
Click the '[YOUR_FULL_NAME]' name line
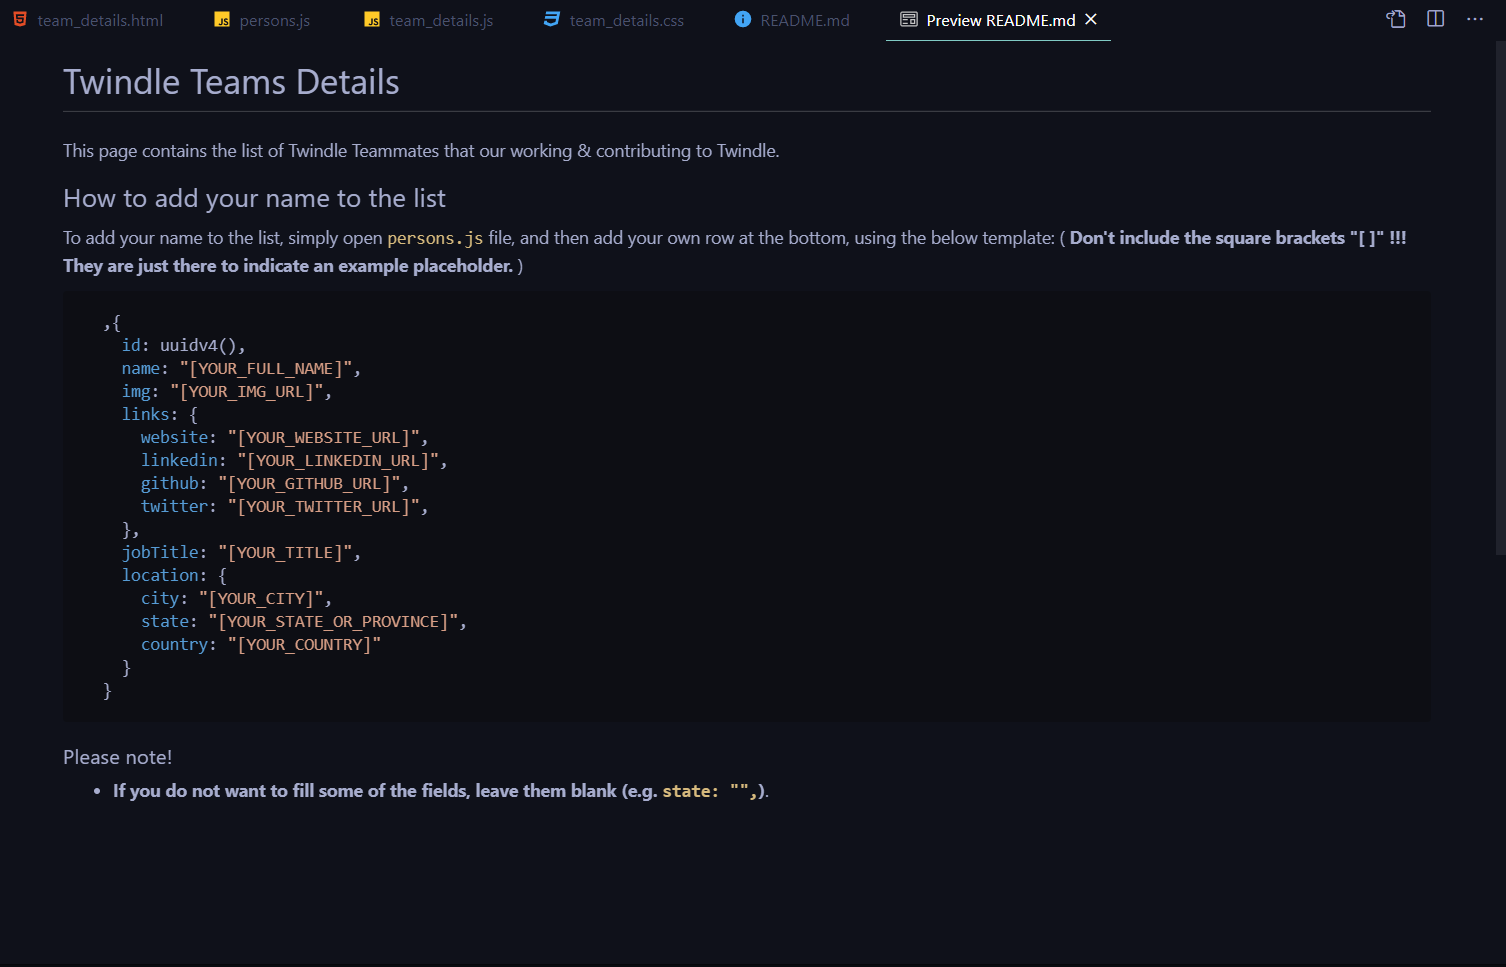[x=241, y=368]
